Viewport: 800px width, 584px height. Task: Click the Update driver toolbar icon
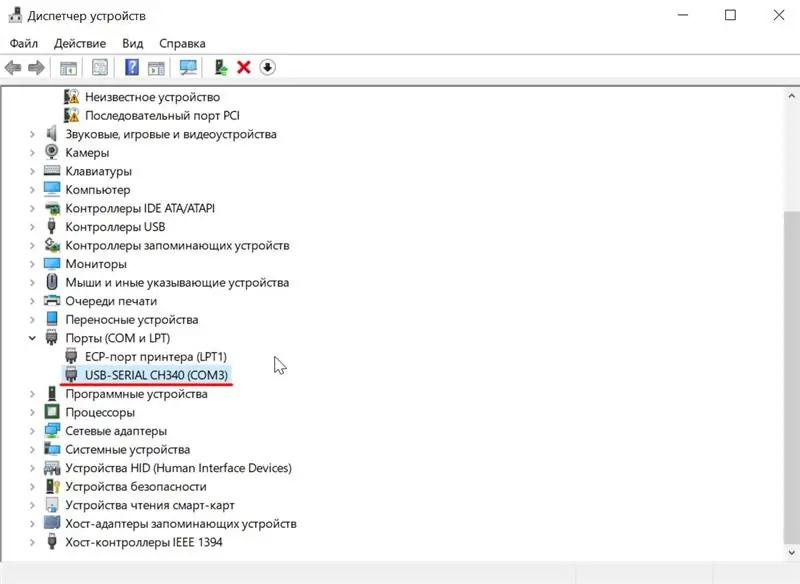coord(221,67)
